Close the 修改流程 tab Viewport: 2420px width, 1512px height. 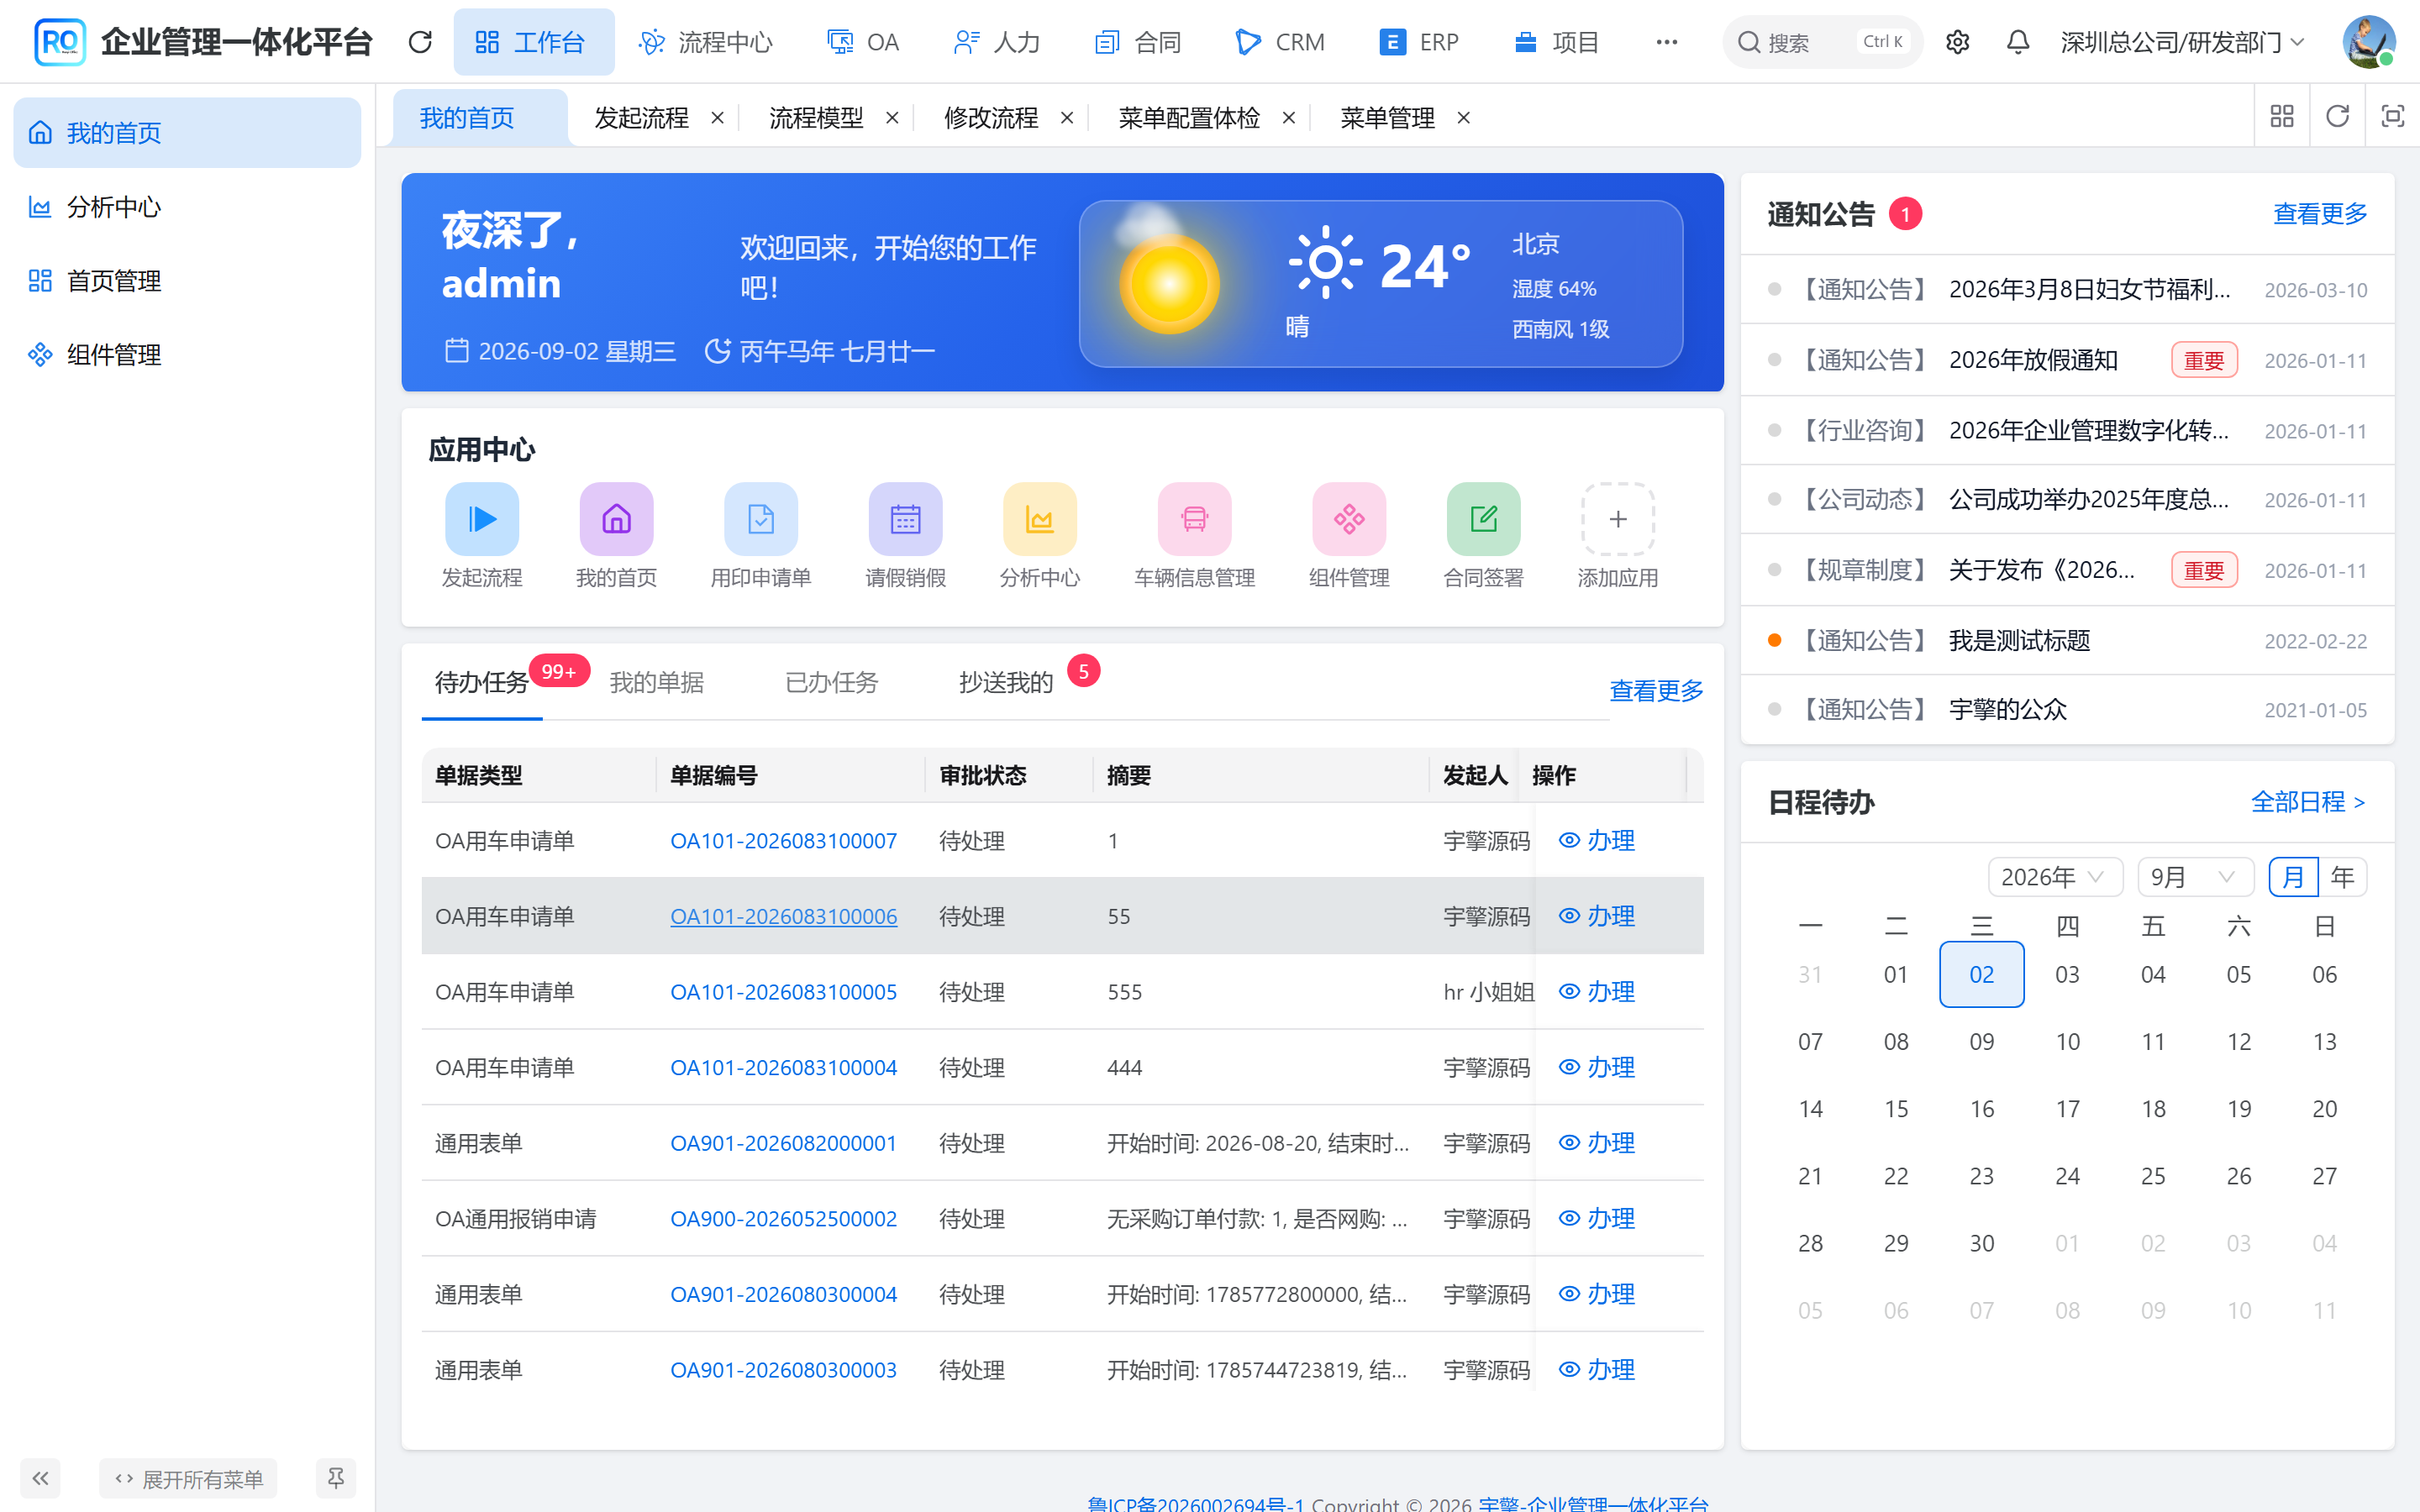point(1067,118)
